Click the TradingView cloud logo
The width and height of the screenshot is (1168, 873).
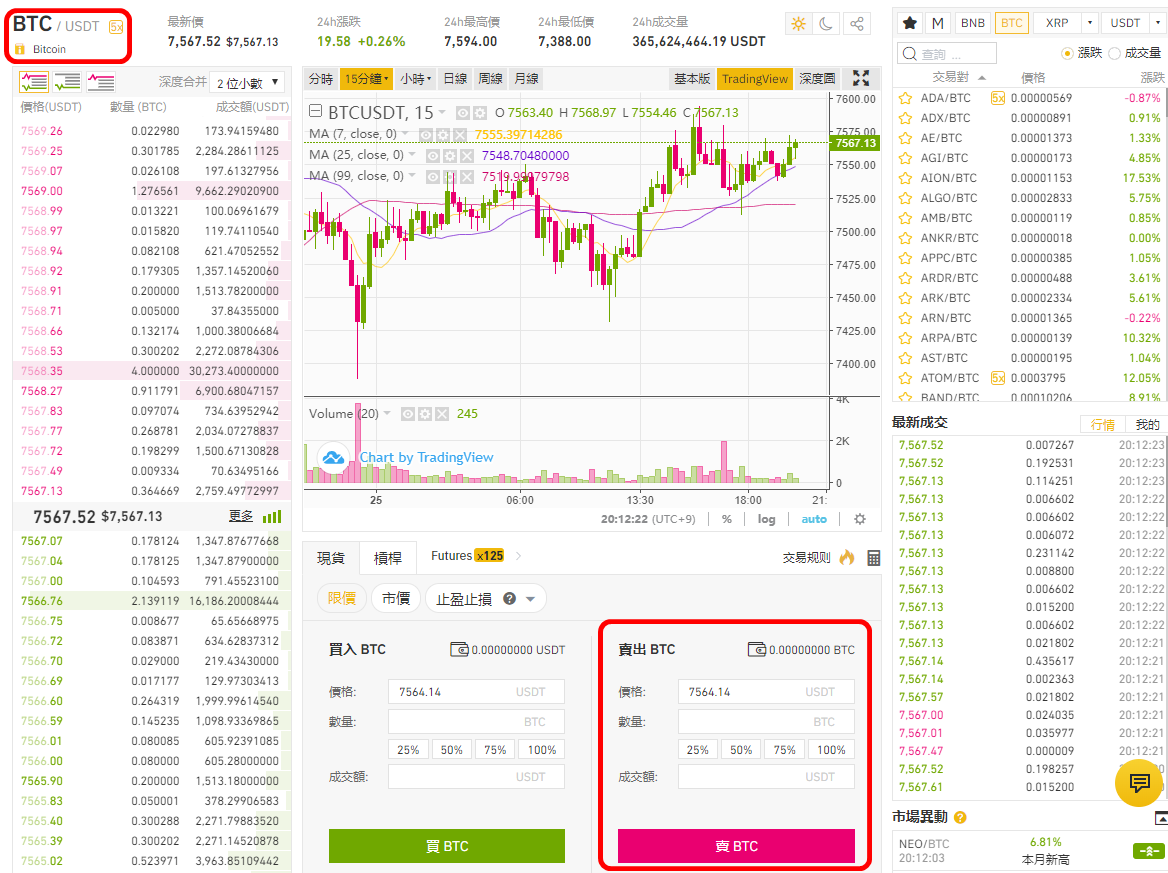333,457
